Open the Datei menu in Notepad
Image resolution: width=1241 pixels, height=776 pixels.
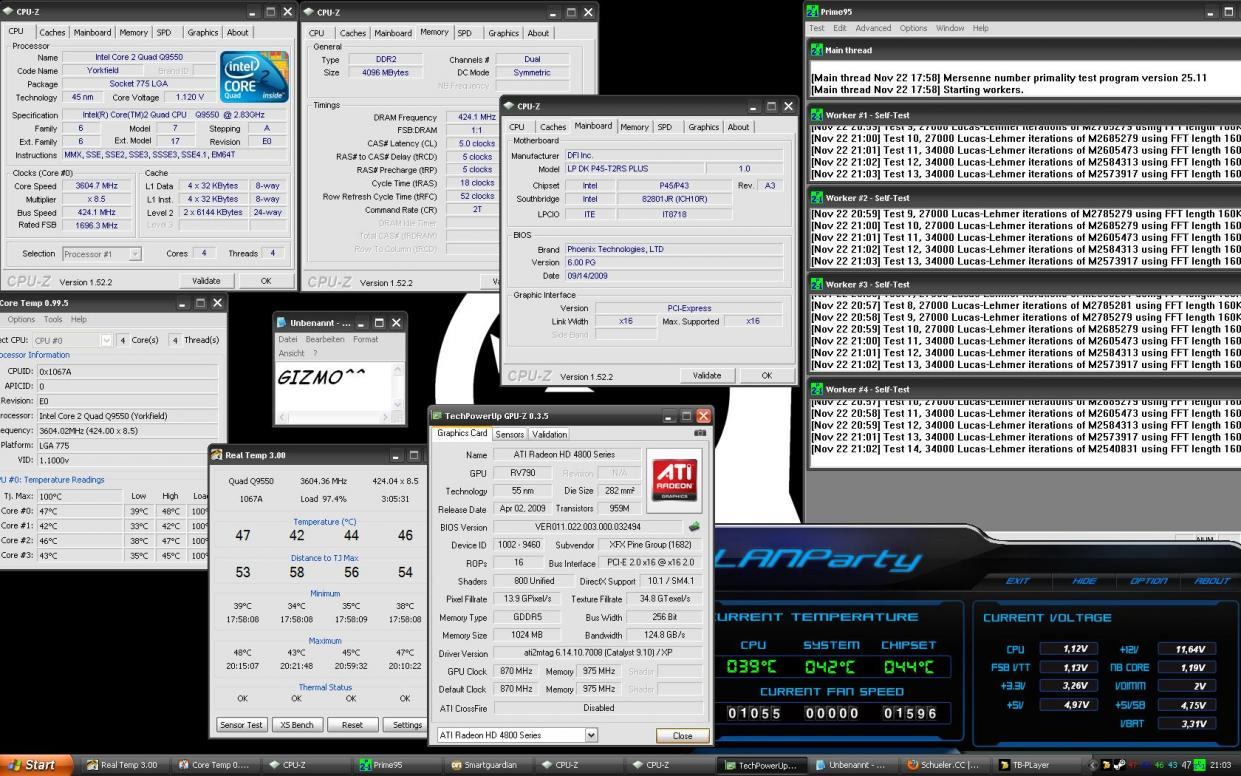[x=287, y=339]
